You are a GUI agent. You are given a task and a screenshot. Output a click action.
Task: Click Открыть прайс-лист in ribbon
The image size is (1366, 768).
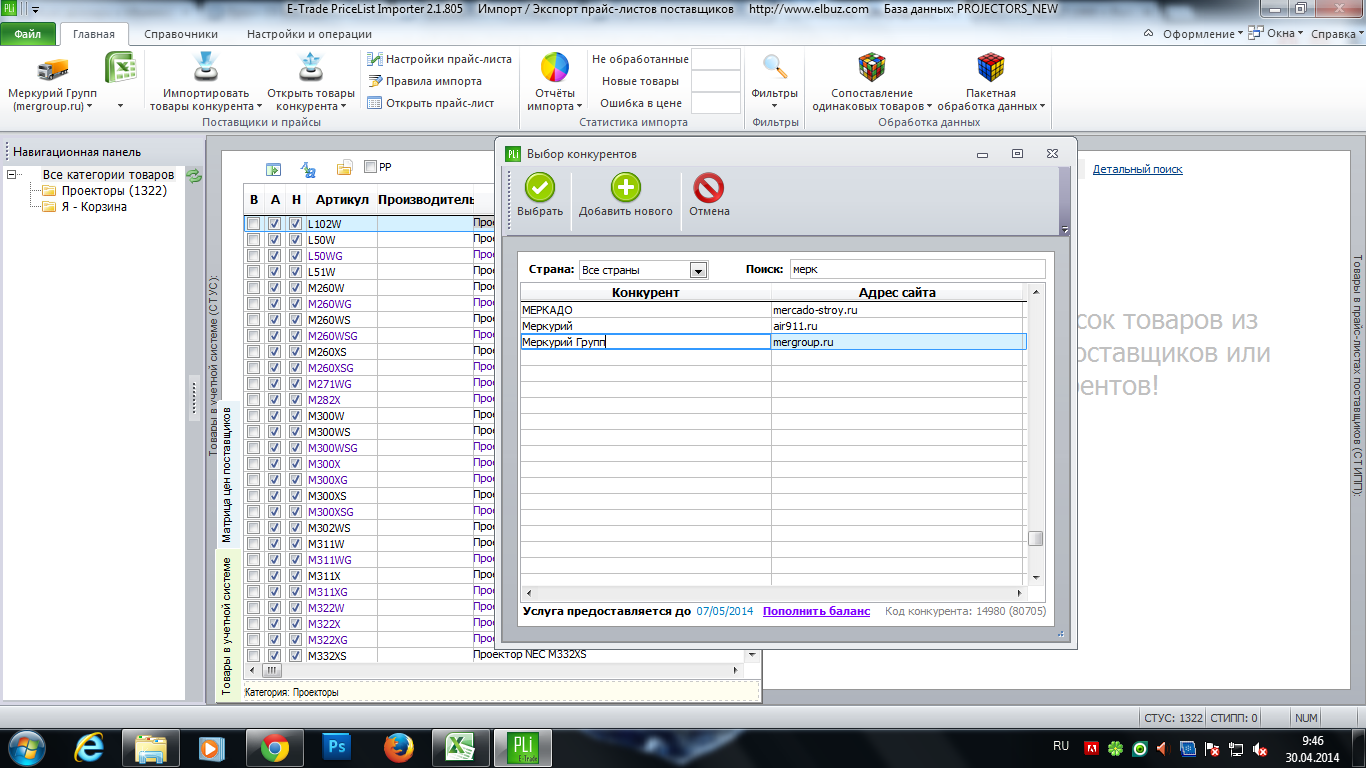(x=431, y=103)
